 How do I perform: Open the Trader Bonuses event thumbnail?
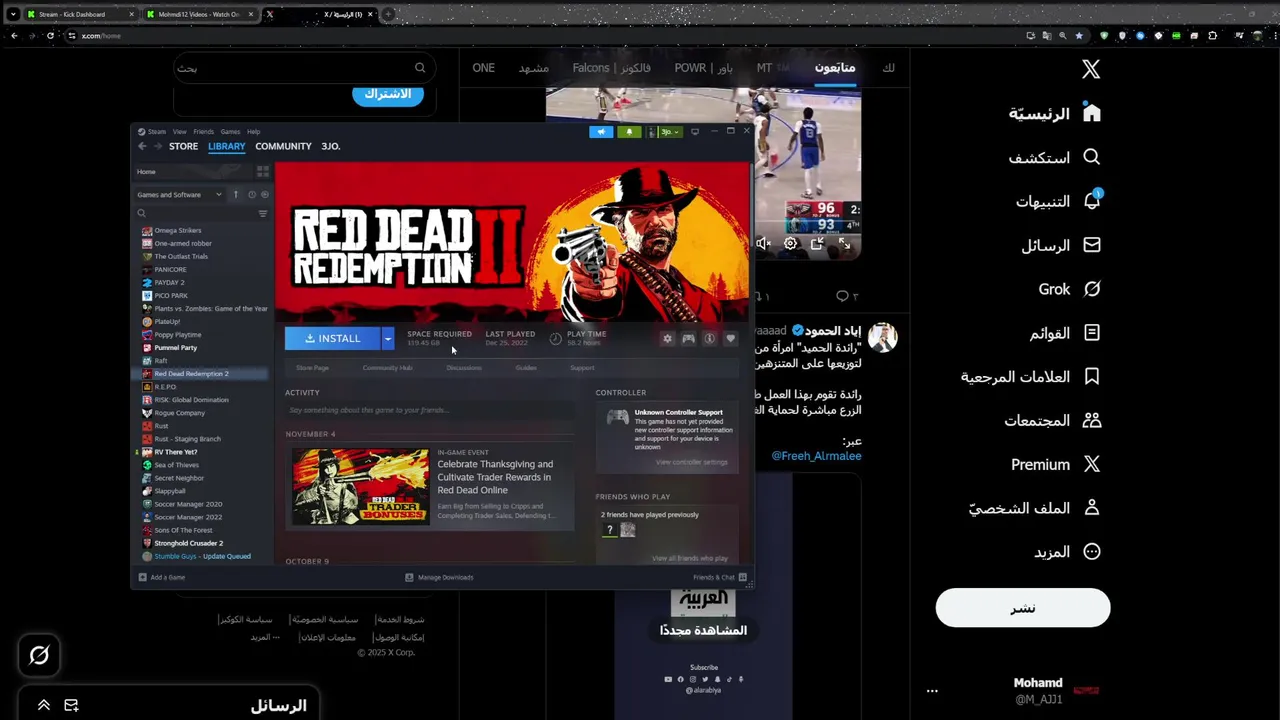coord(360,486)
